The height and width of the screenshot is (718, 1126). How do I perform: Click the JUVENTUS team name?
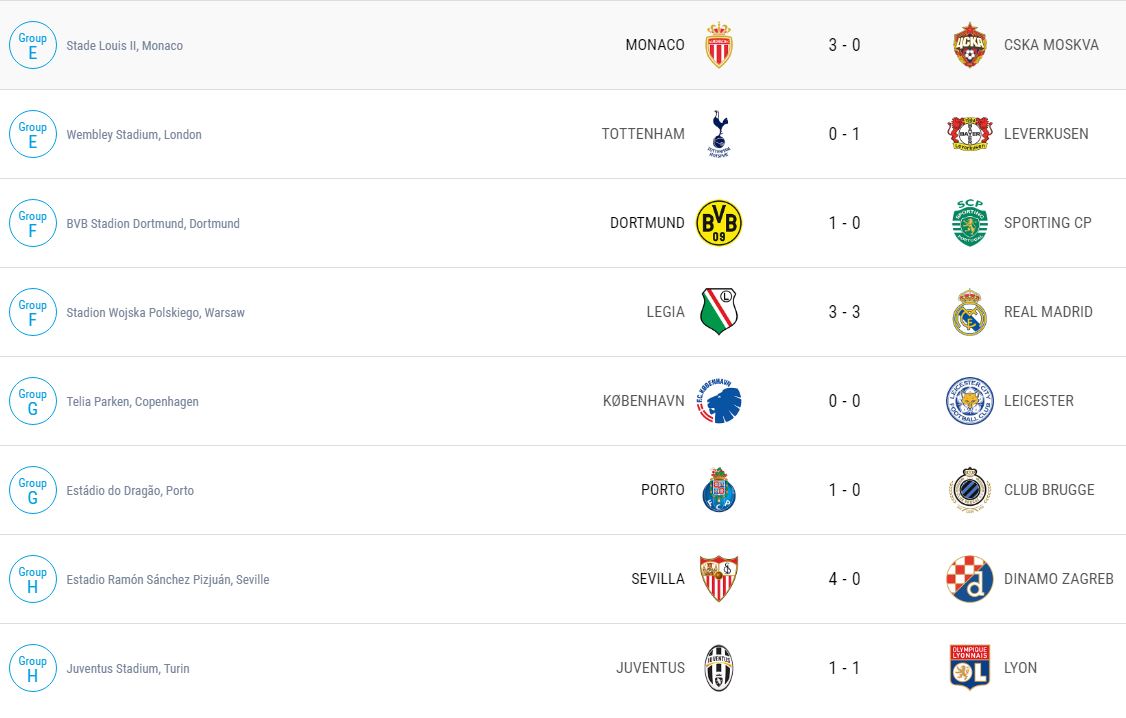click(x=650, y=668)
